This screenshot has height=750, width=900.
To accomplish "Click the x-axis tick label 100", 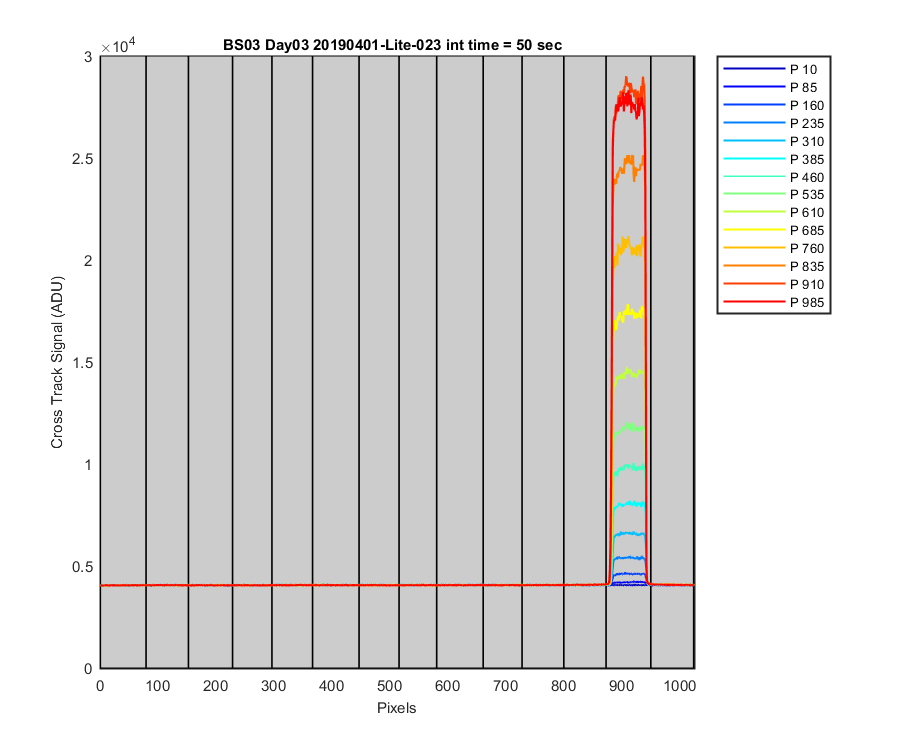I will [x=158, y=686].
